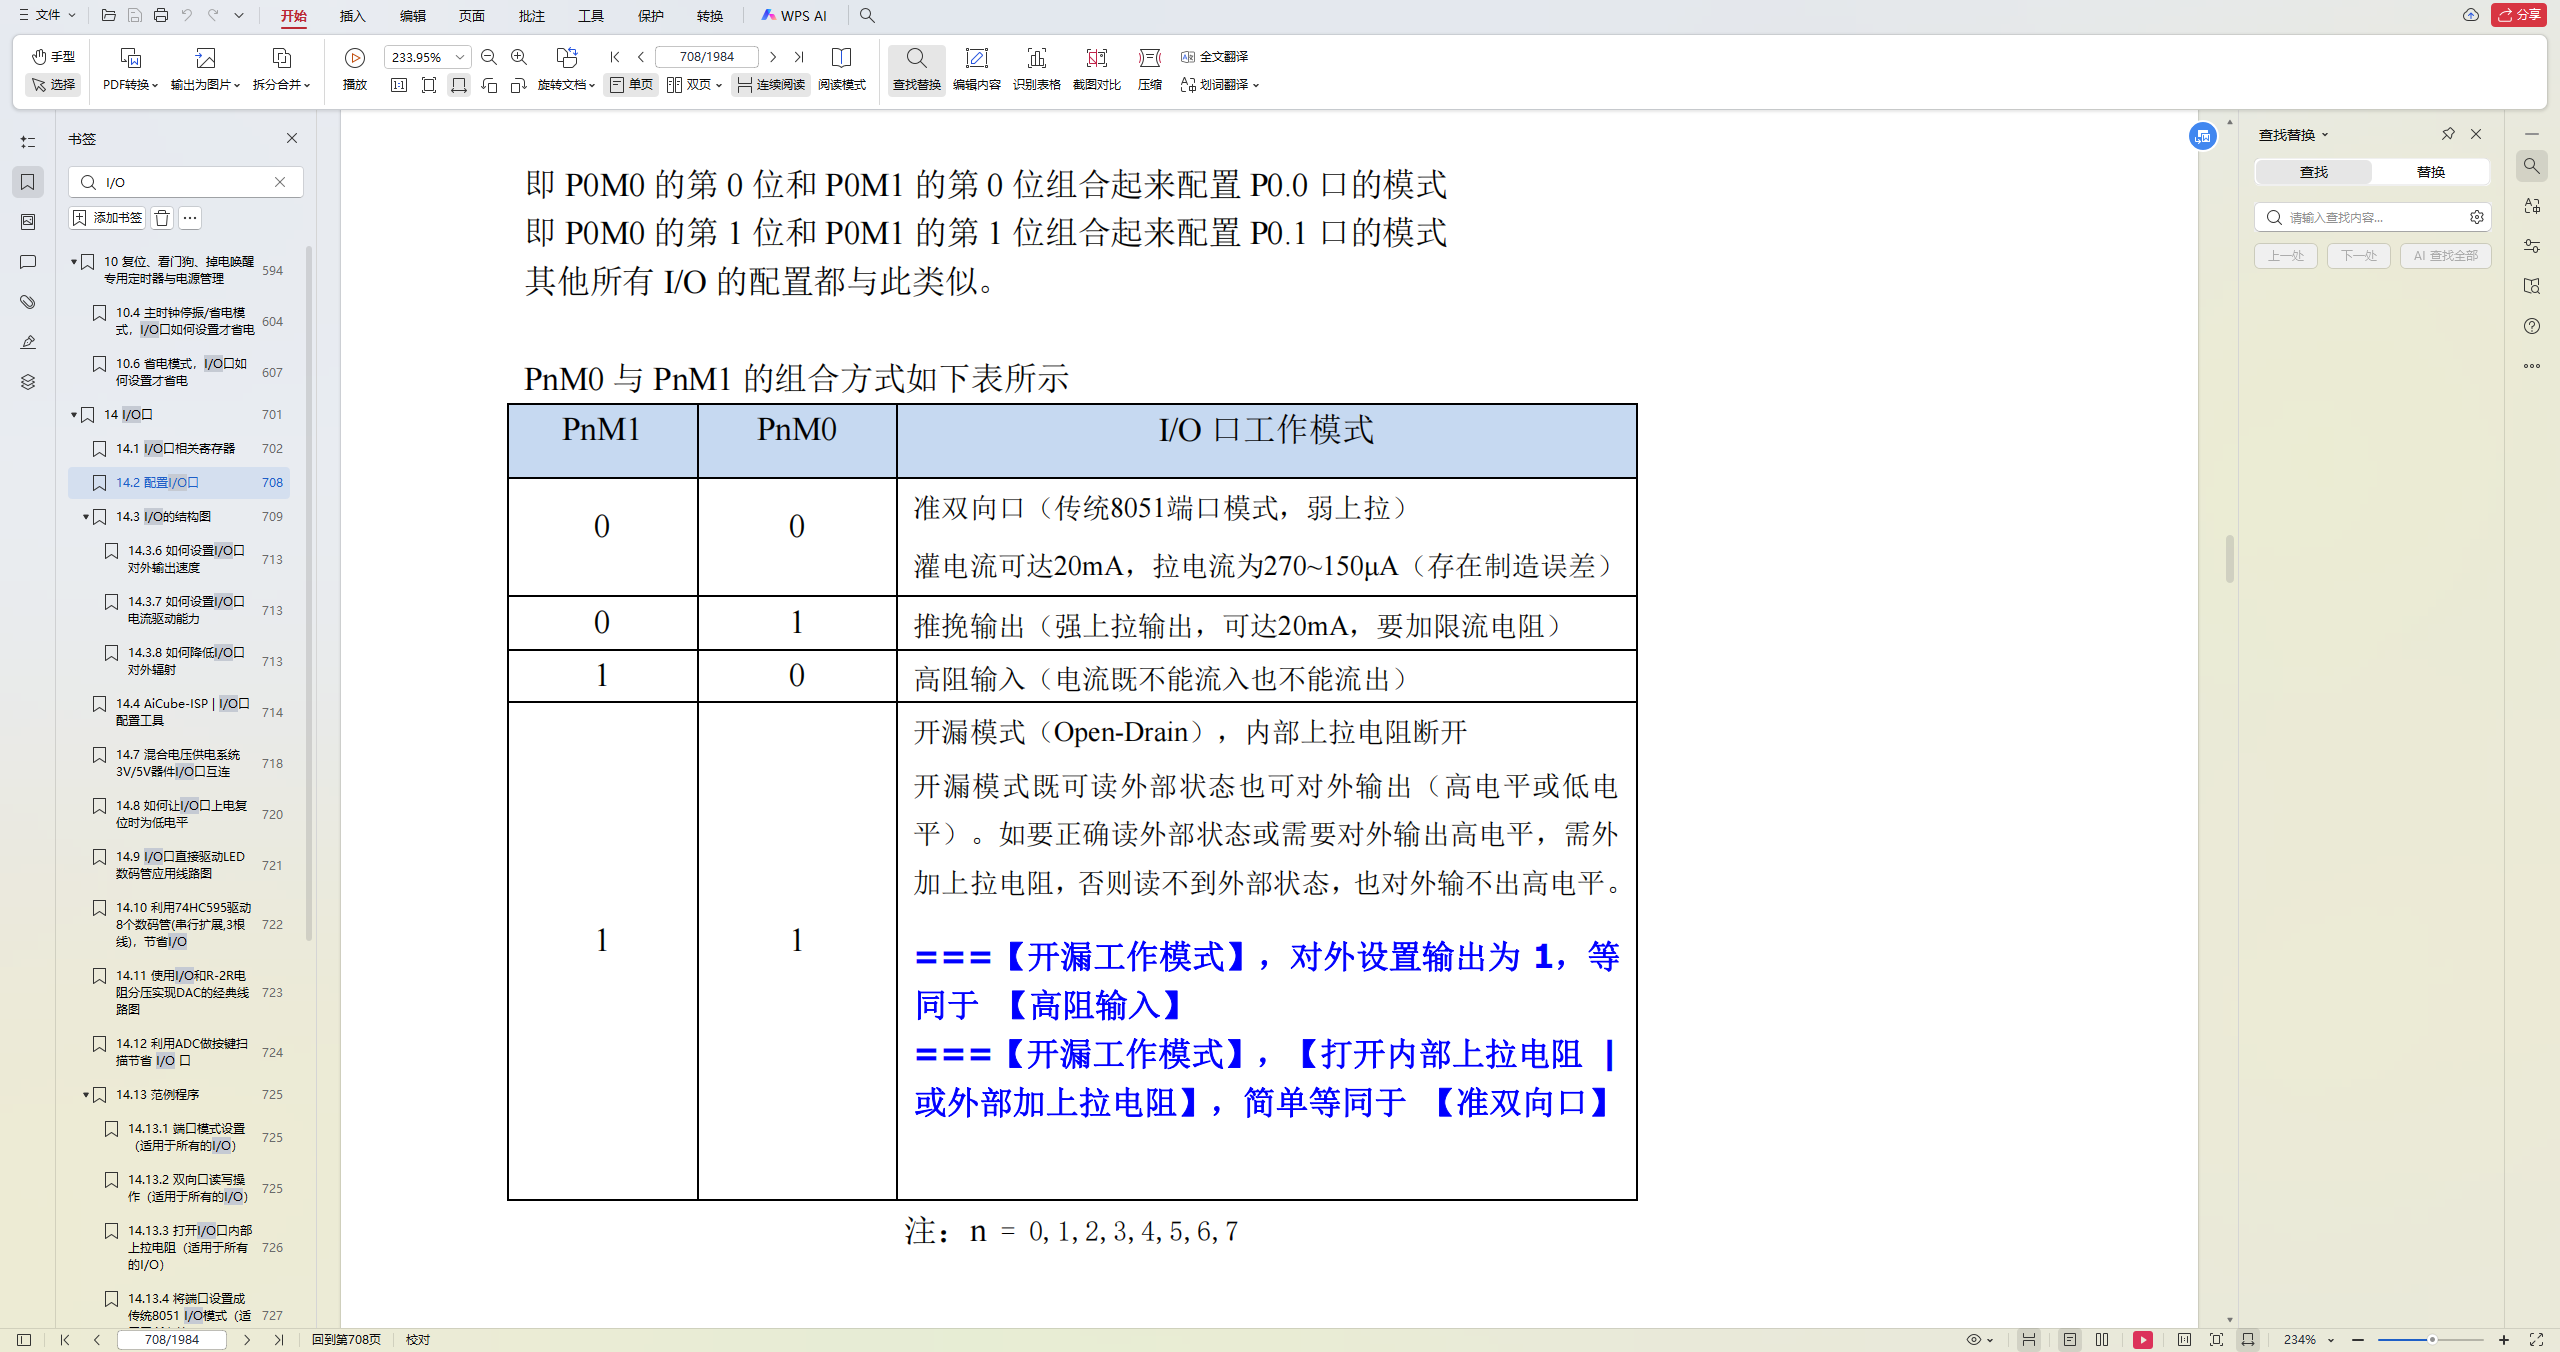Collapse the 14 I/O口 bookmark tree node
Viewport: 2560px width, 1352px height.
(73, 414)
